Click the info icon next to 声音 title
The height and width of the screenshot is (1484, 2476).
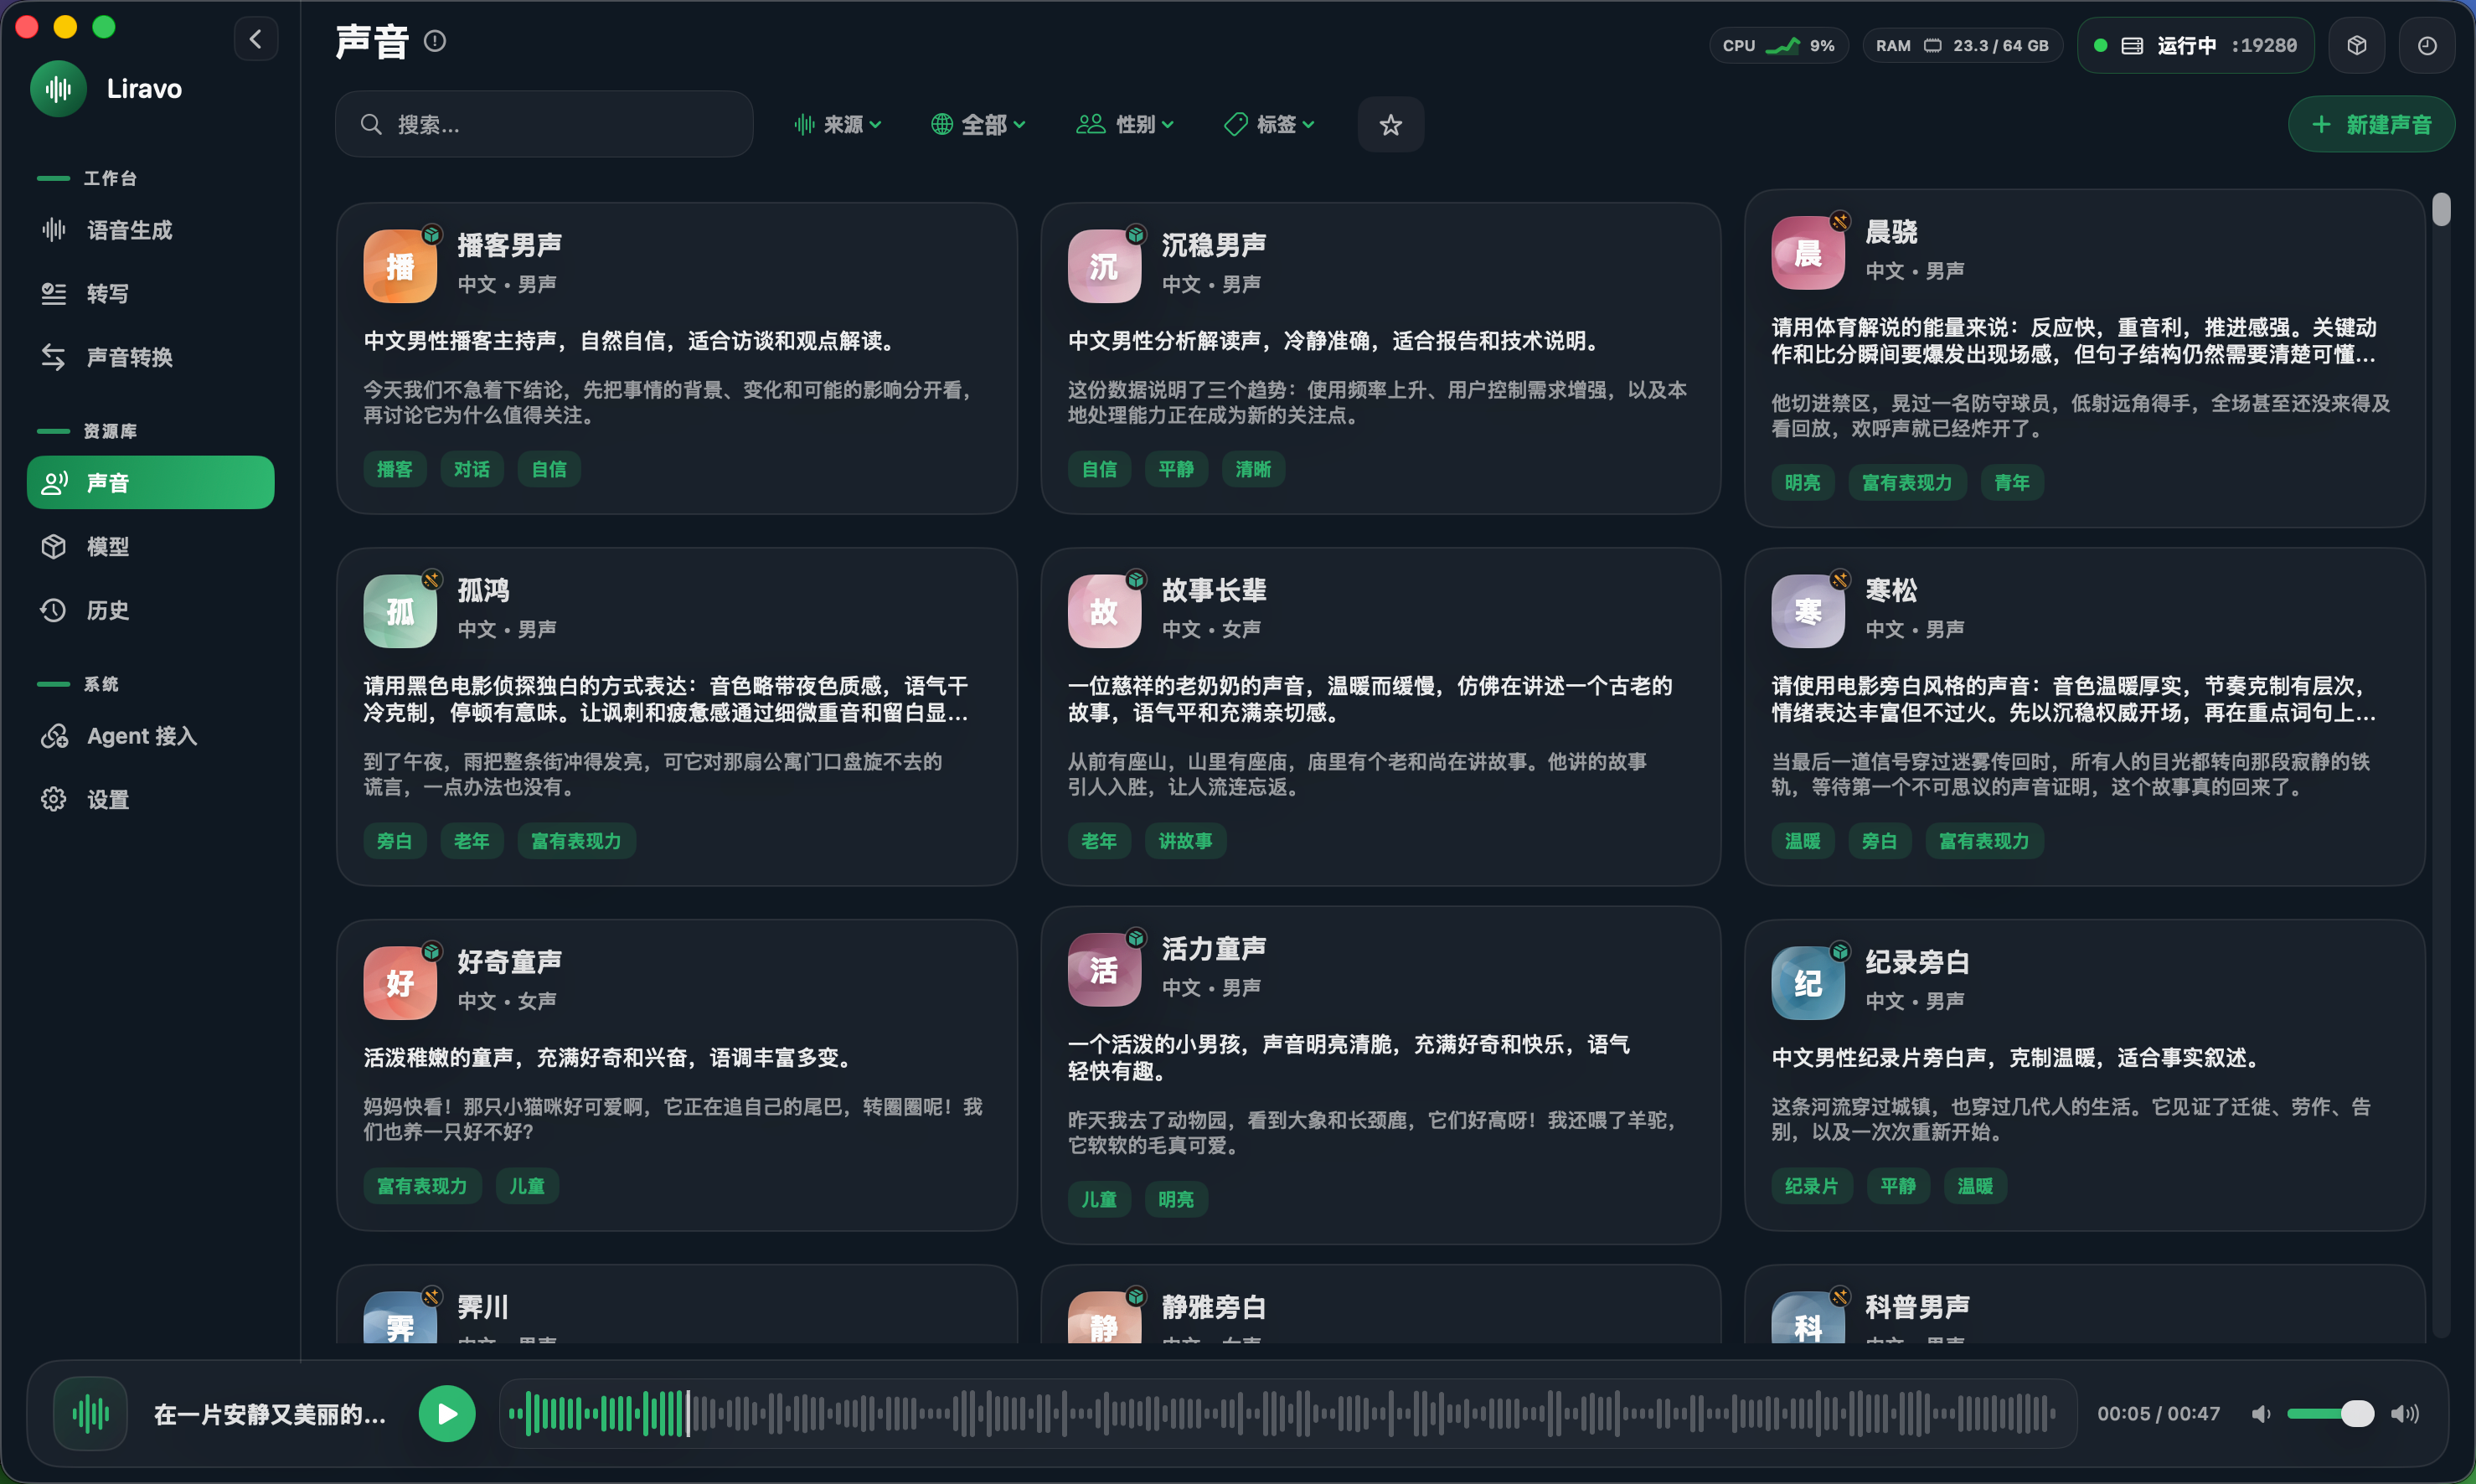(x=435, y=41)
